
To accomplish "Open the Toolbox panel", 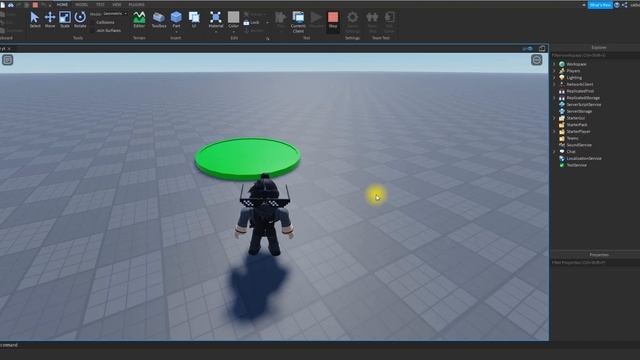I will click(159, 19).
